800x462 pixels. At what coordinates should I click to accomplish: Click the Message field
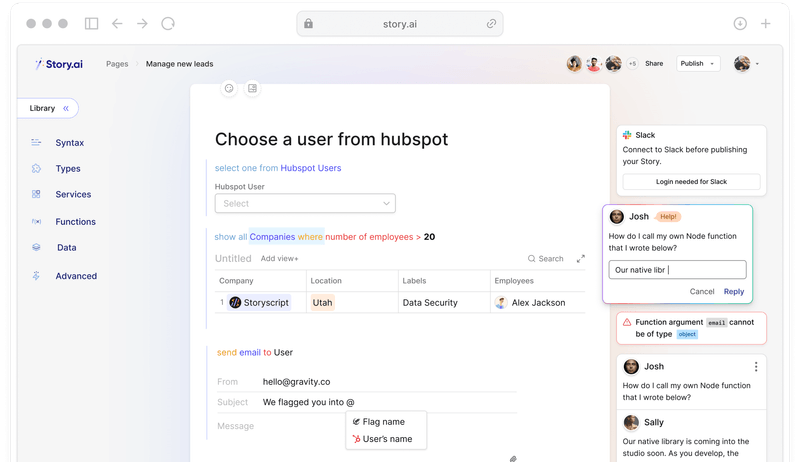click(235, 426)
